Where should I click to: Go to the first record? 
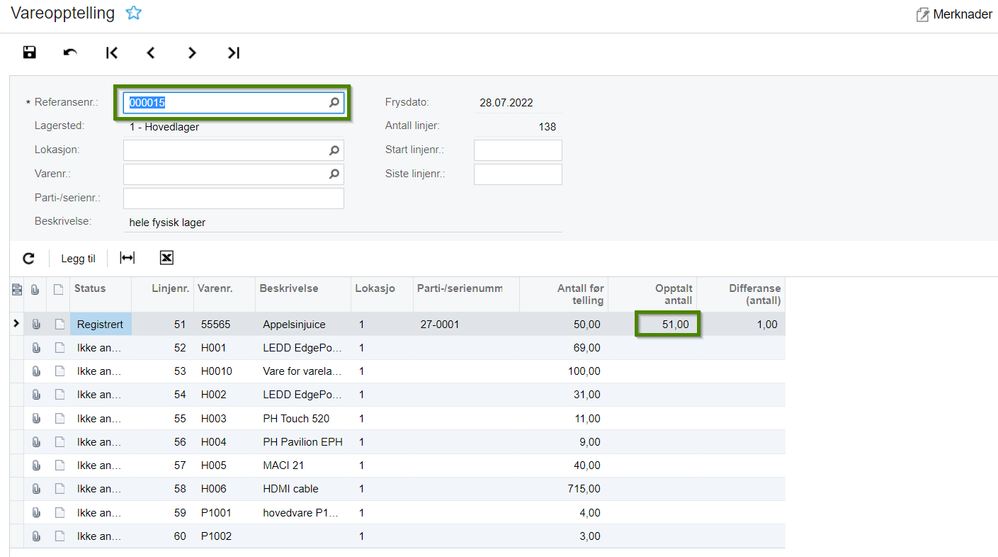111,53
